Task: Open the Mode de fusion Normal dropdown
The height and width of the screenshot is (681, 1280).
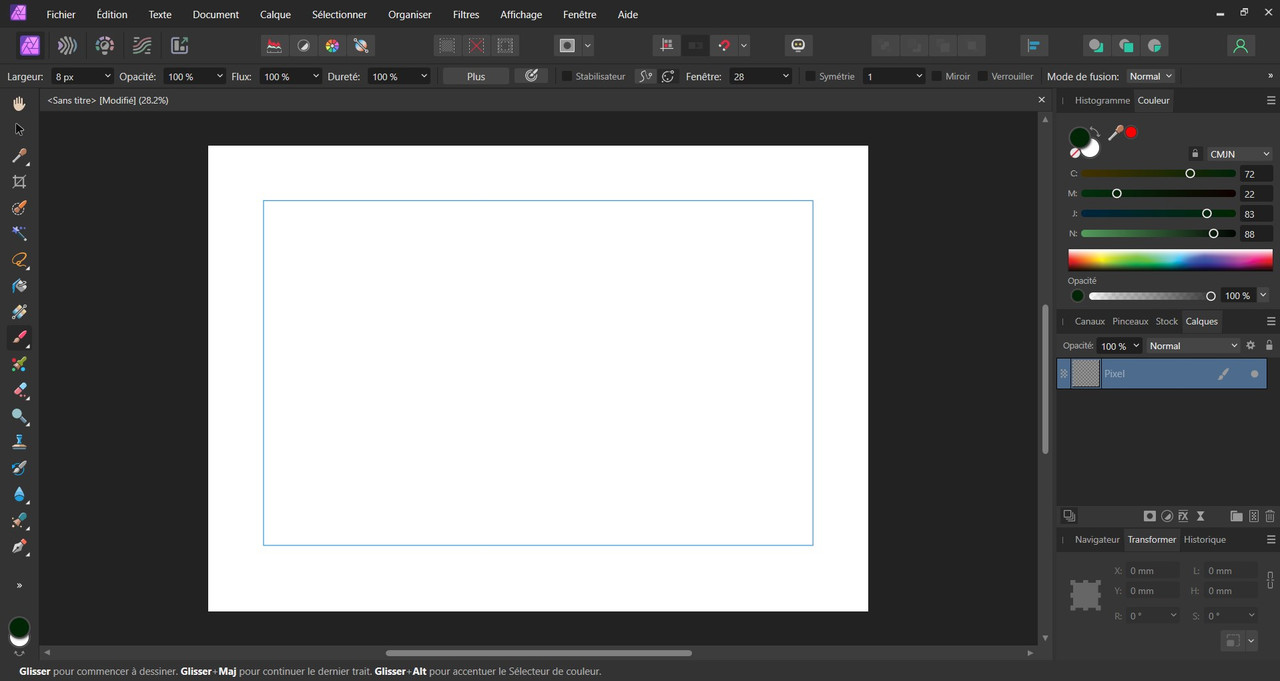Action: point(1150,76)
